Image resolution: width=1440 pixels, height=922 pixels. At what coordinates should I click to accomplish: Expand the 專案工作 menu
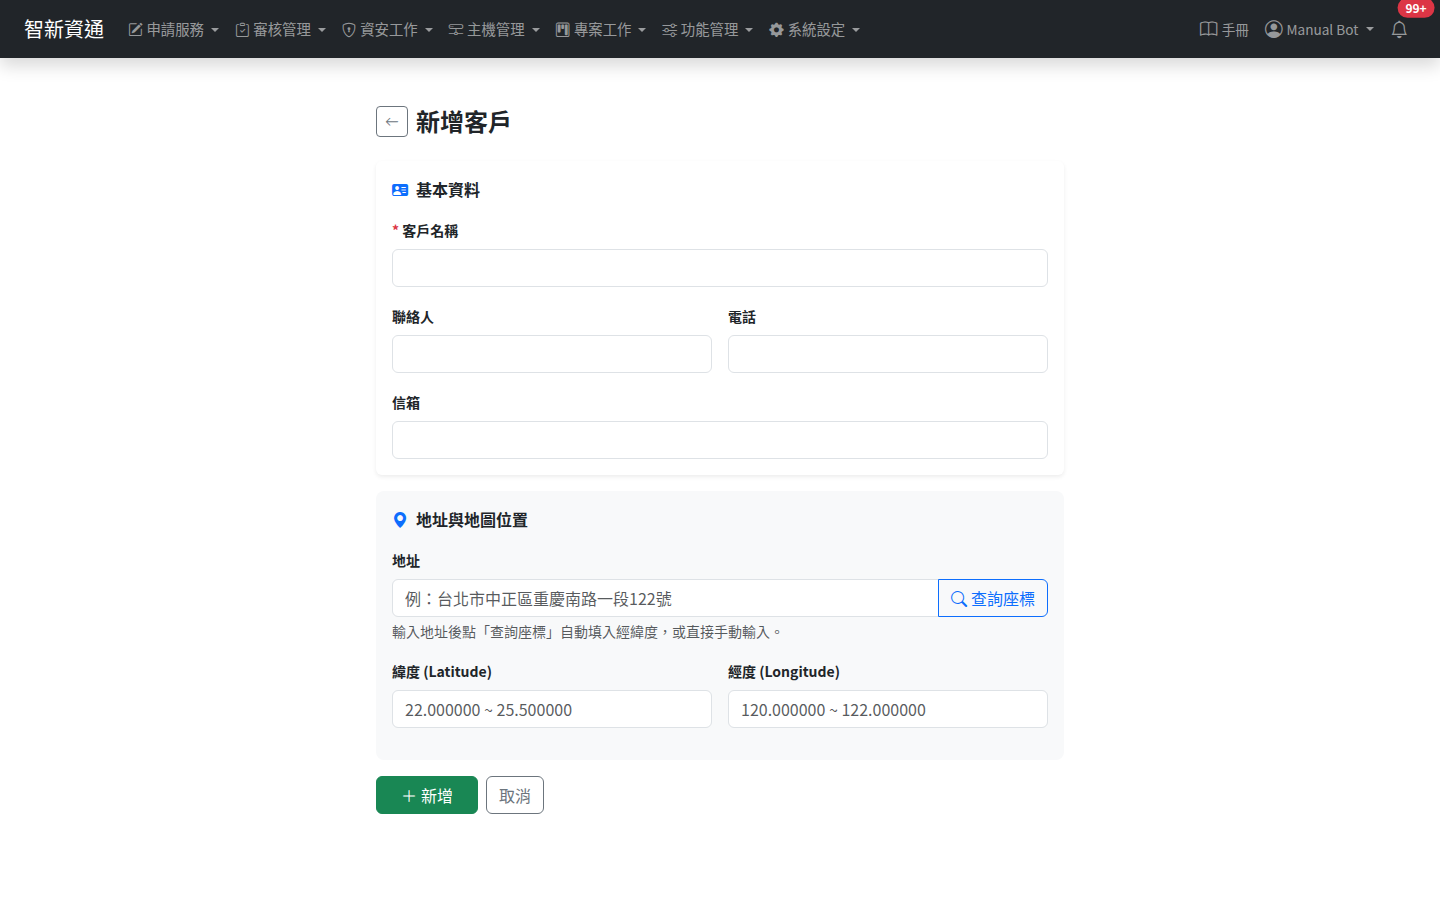coord(601,30)
